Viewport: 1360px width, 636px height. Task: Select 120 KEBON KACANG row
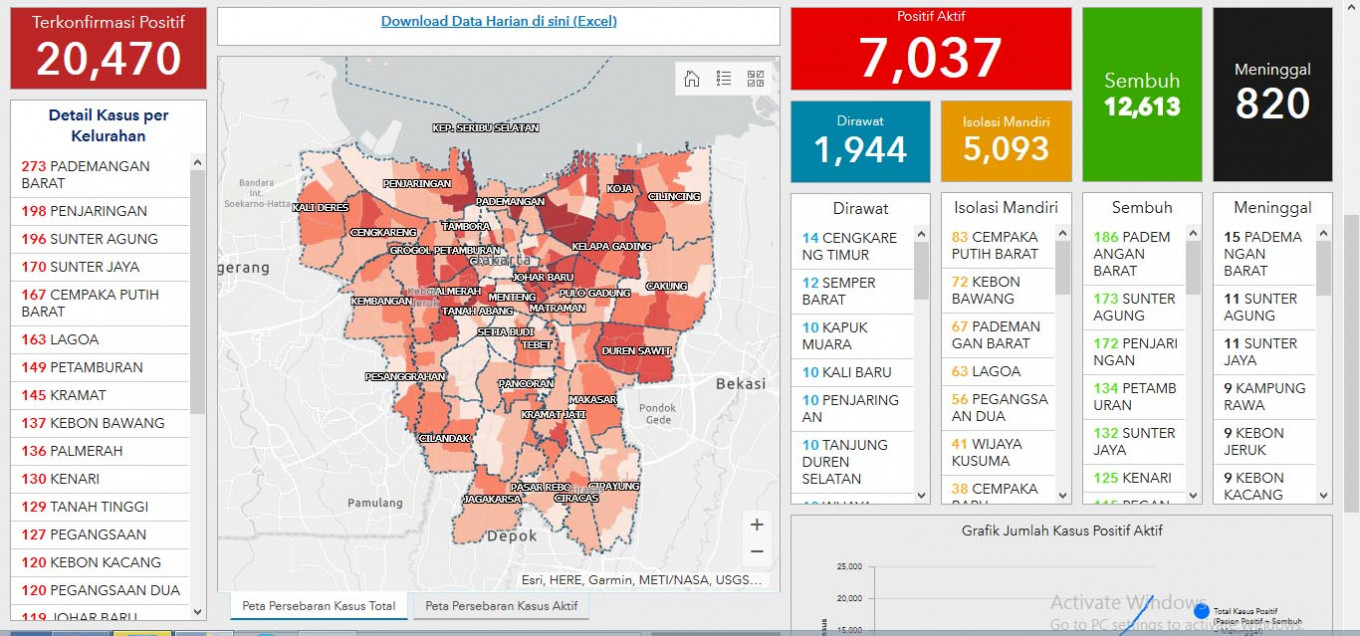pos(100,562)
